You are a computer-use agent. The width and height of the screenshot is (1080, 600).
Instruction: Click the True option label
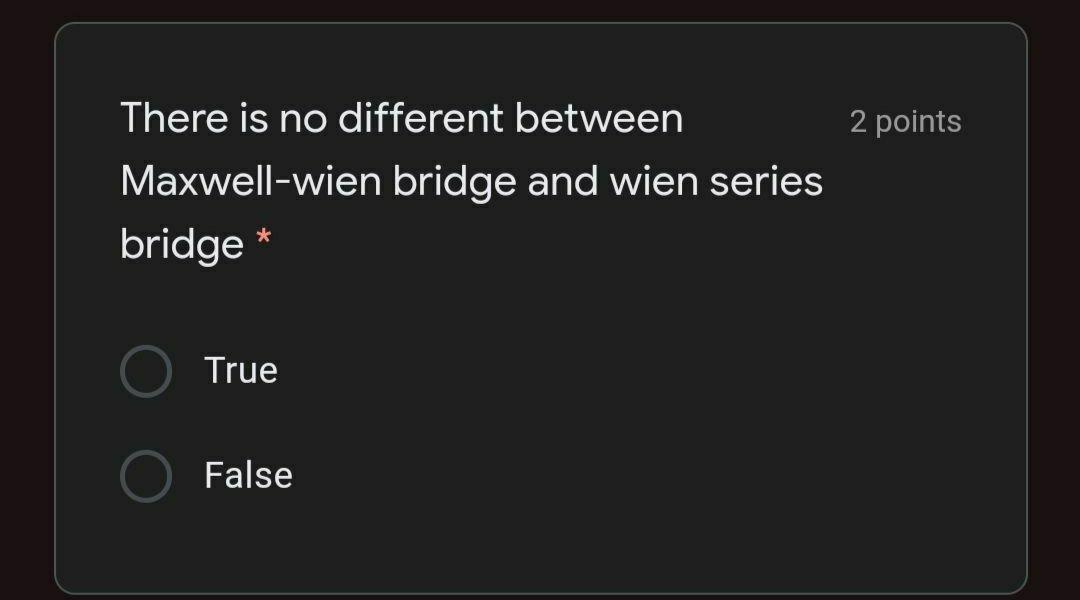pyautogui.click(x=240, y=370)
